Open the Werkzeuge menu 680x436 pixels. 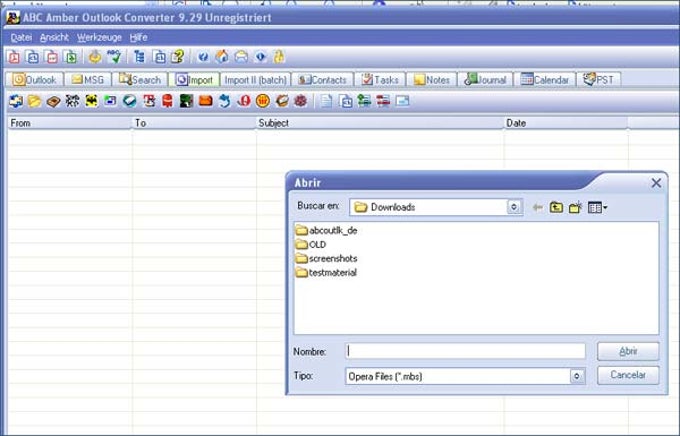tap(99, 37)
